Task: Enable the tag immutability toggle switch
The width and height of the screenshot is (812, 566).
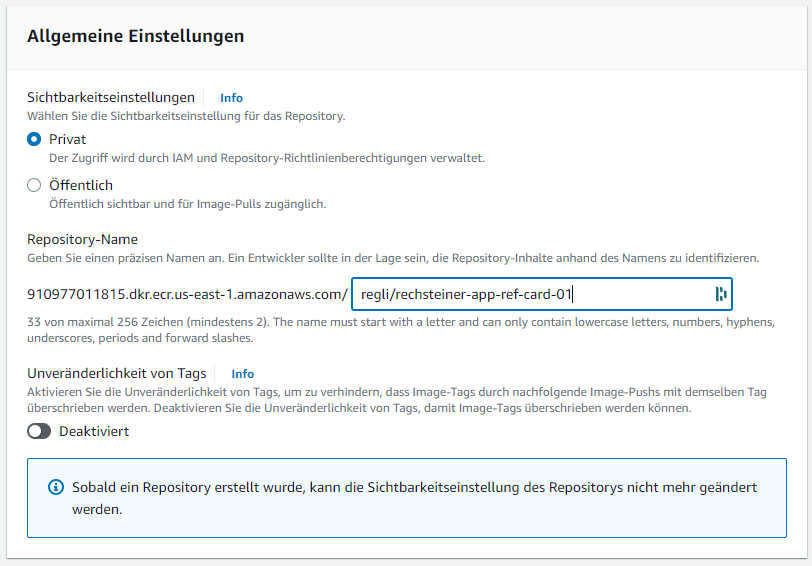Action: click(39, 432)
